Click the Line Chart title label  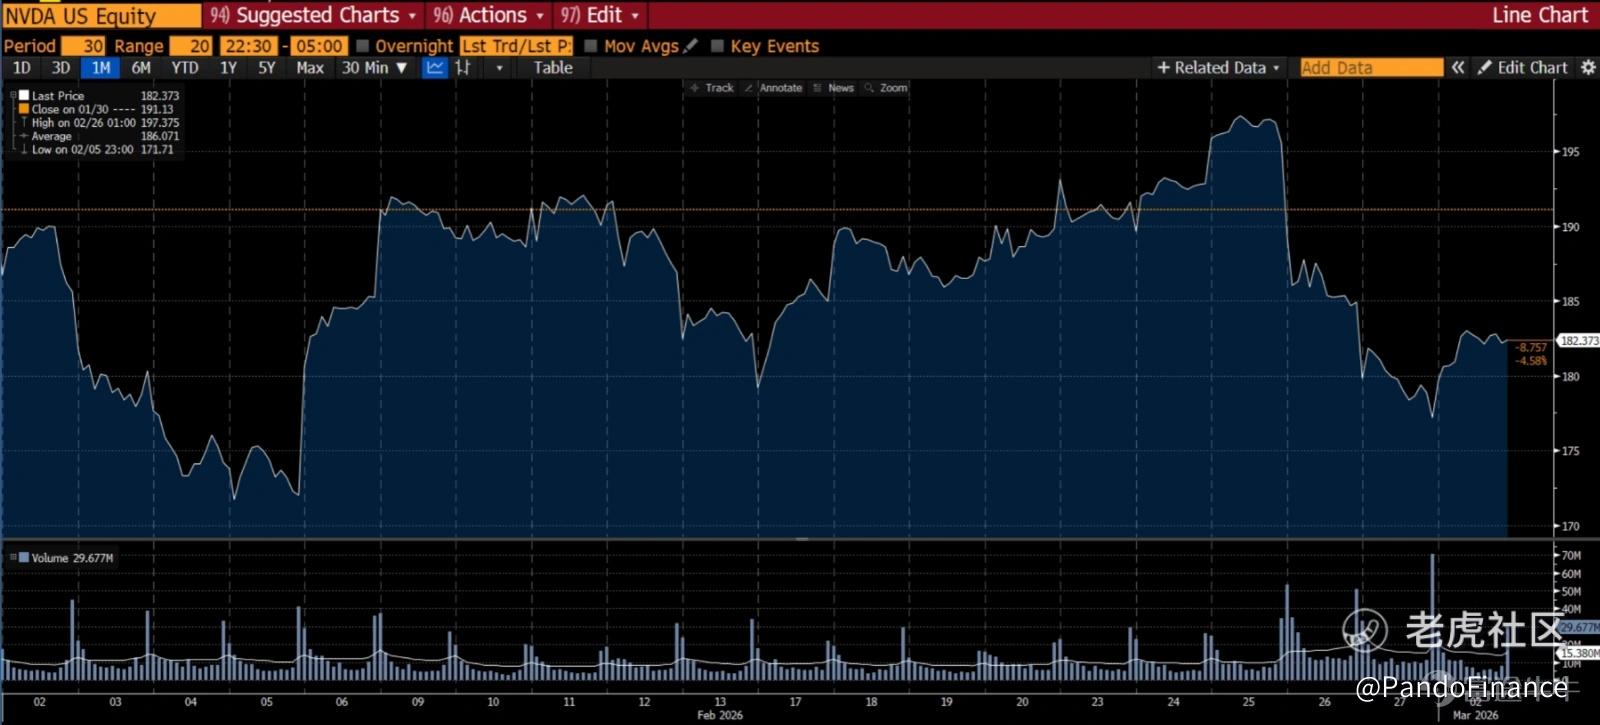tap(1540, 15)
